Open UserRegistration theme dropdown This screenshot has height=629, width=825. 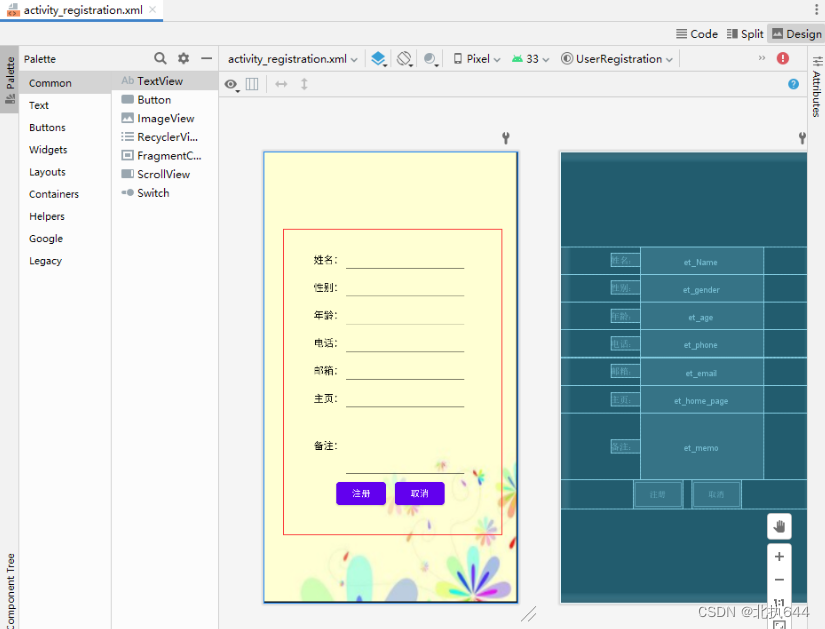(x=617, y=59)
